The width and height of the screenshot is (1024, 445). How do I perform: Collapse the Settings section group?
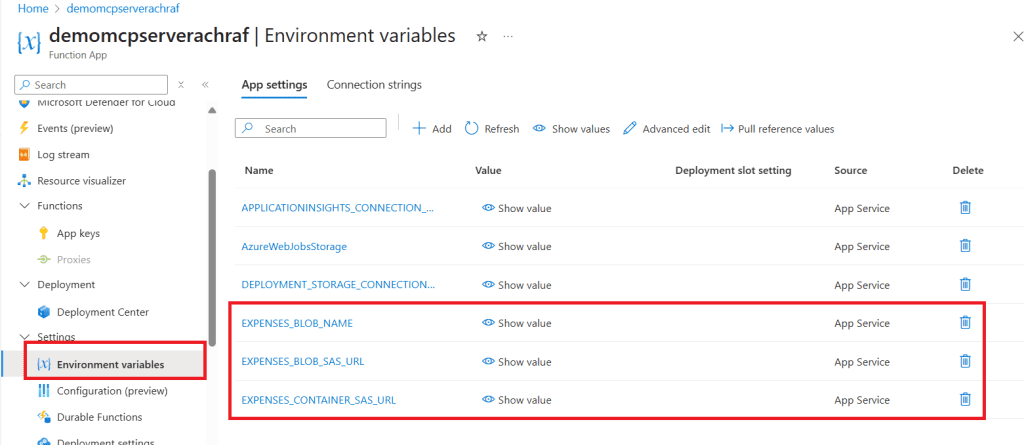pyautogui.click(x=25, y=337)
